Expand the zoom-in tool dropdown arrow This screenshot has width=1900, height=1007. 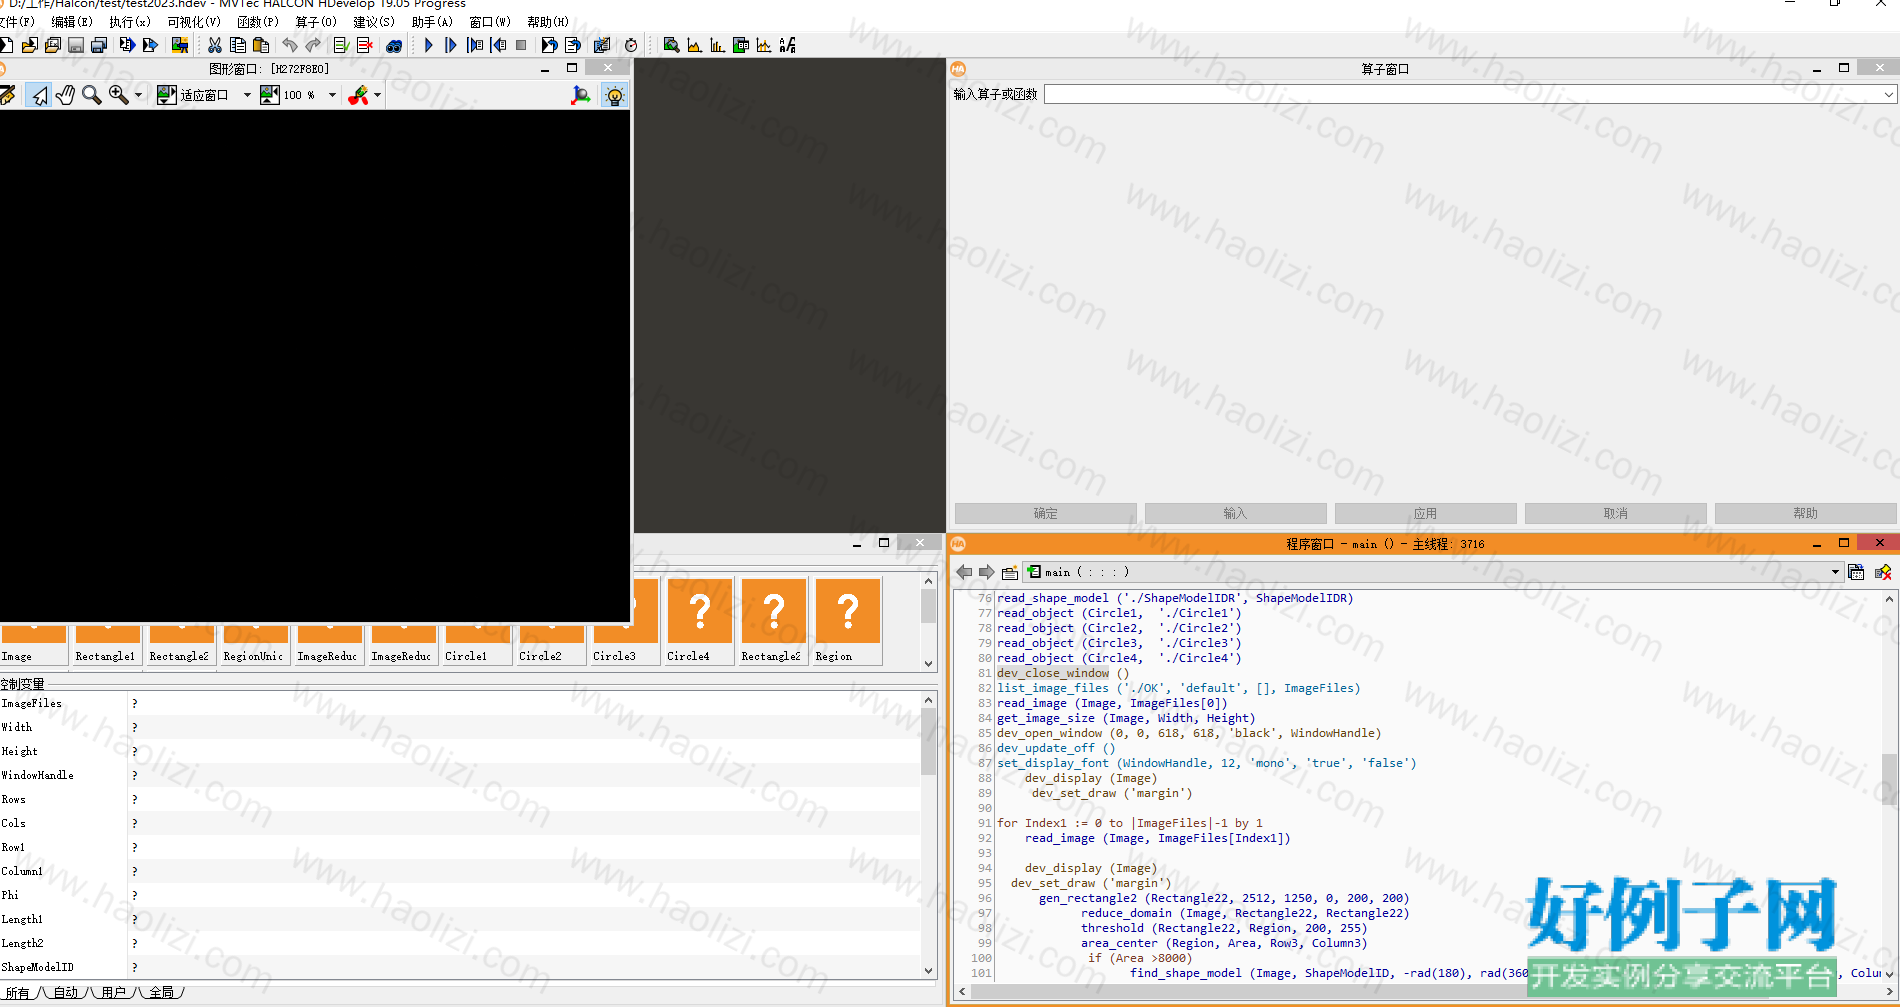[x=138, y=95]
